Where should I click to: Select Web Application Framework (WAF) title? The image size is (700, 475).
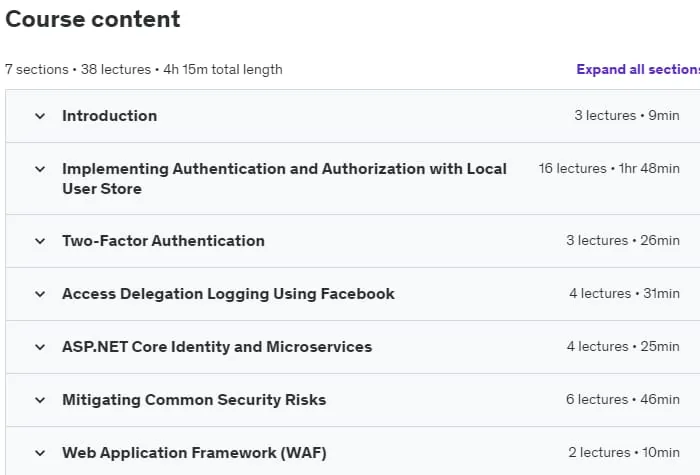coord(194,453)
